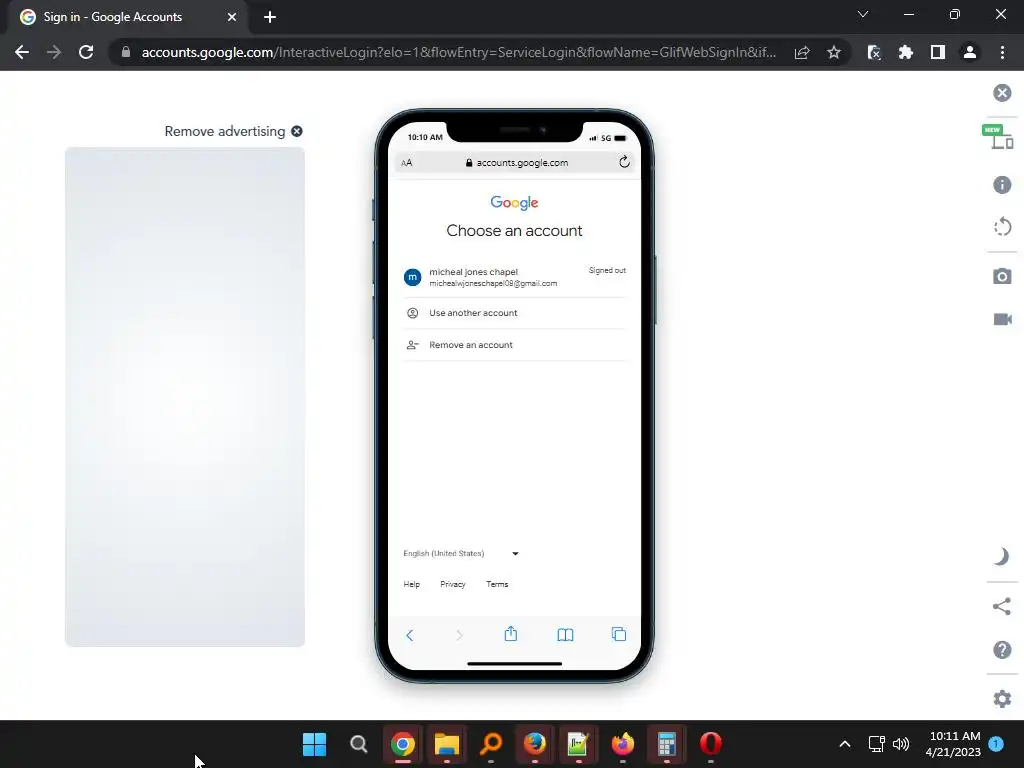The height and width of the screenshot is (768, 1024).
Task: Close the mobile simulator panel with X icon
Action: (x=1002, y=93)
